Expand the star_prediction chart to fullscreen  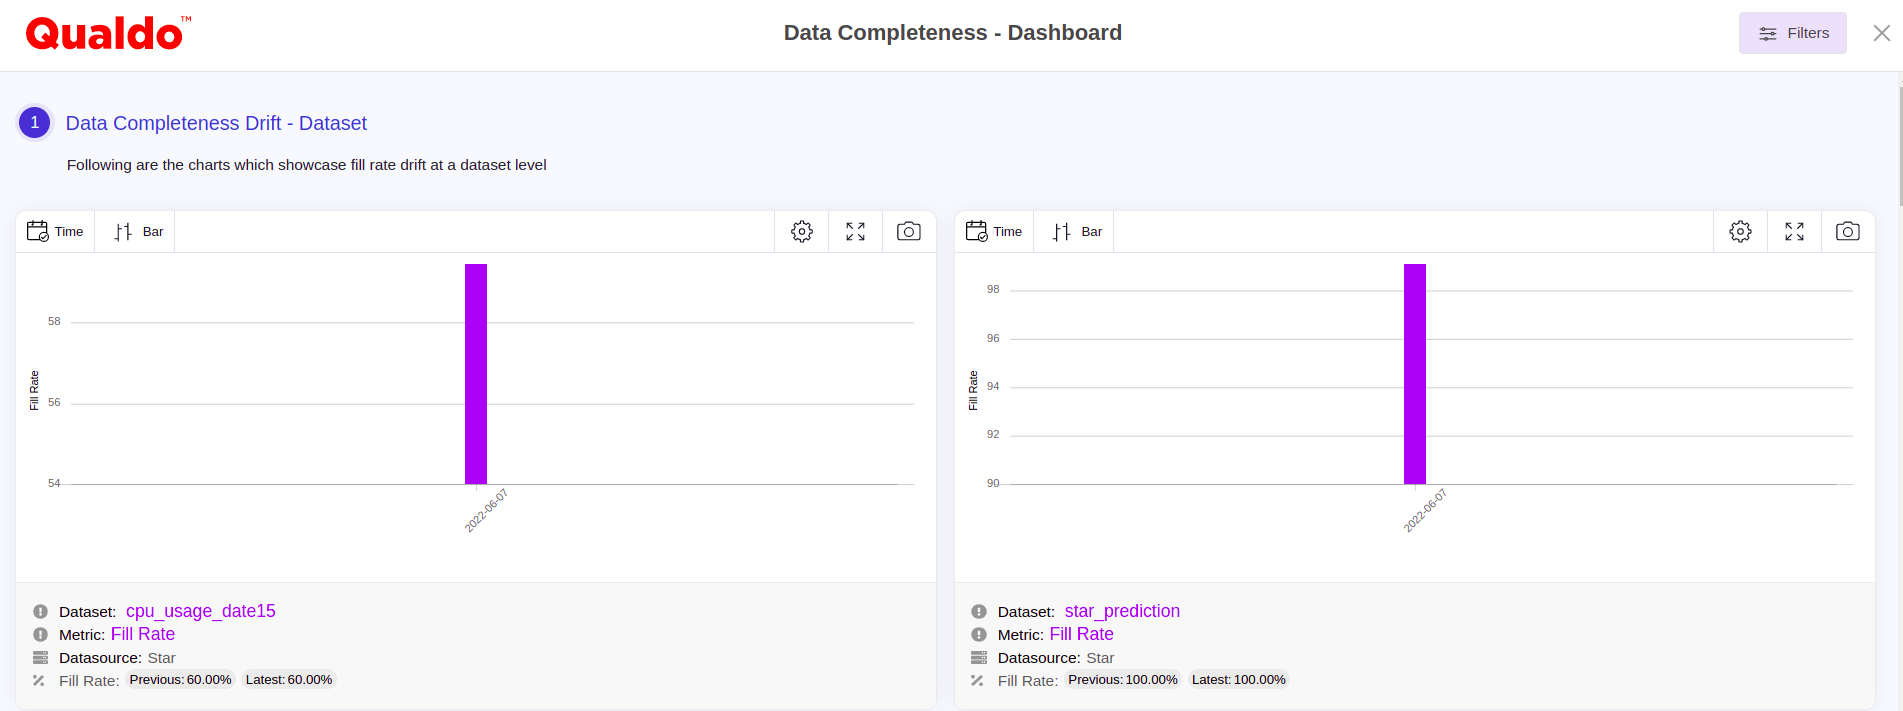tap(1794, 232)
